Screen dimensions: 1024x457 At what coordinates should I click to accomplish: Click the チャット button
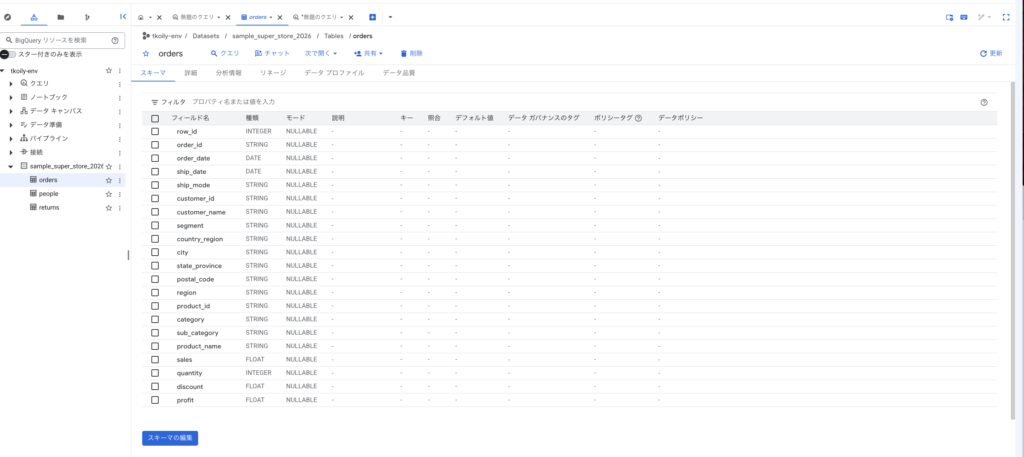coord(272,54)
